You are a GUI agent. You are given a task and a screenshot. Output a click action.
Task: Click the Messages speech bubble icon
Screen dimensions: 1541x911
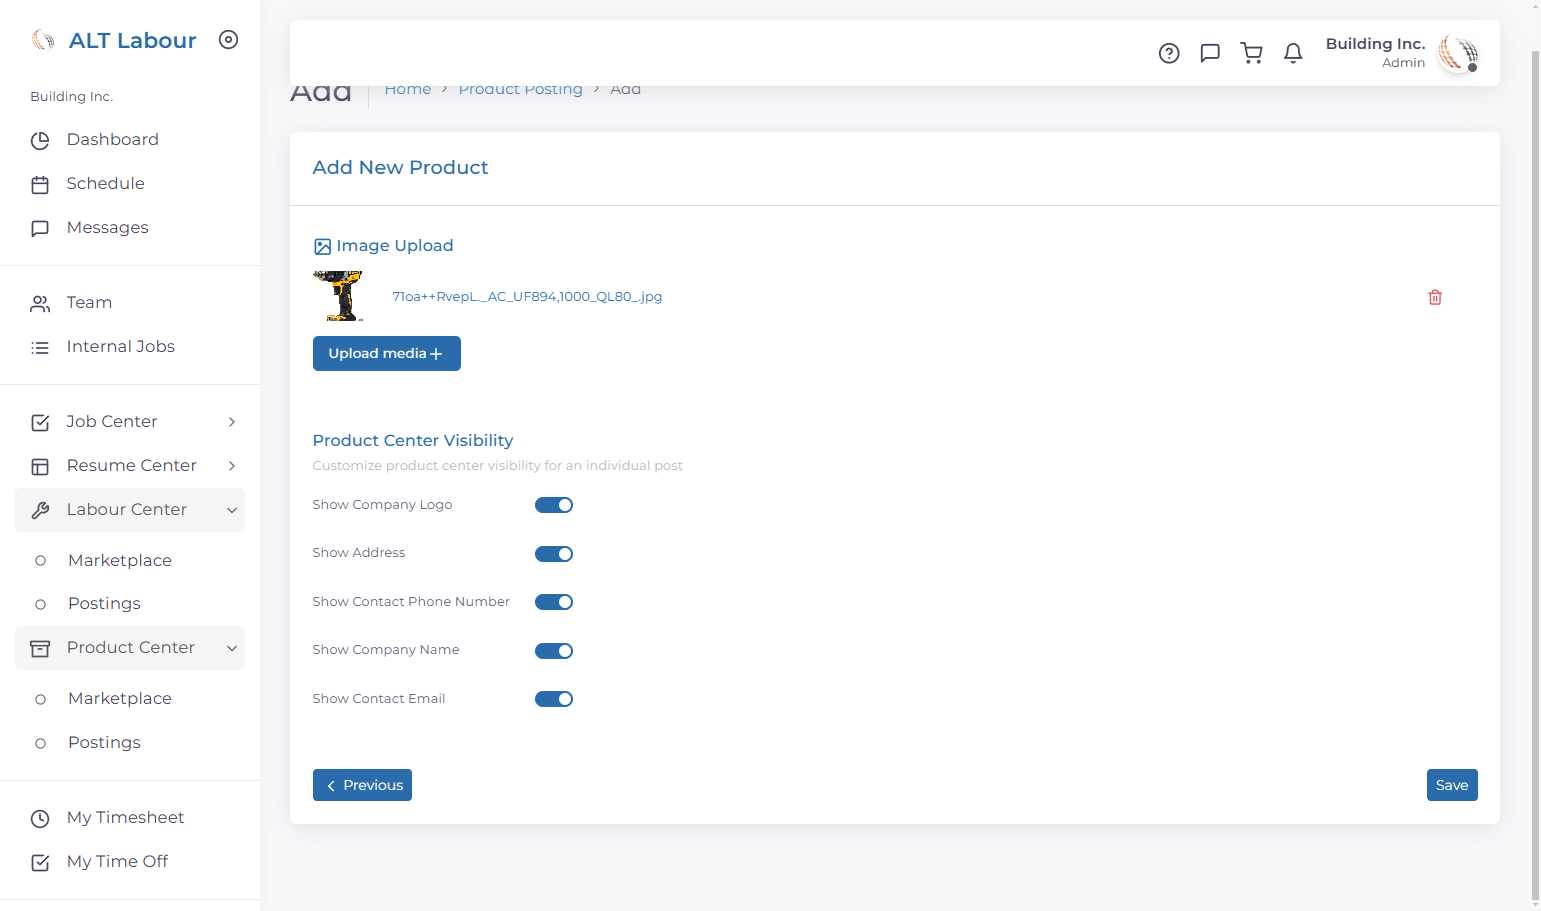click(x=40, y=228)
